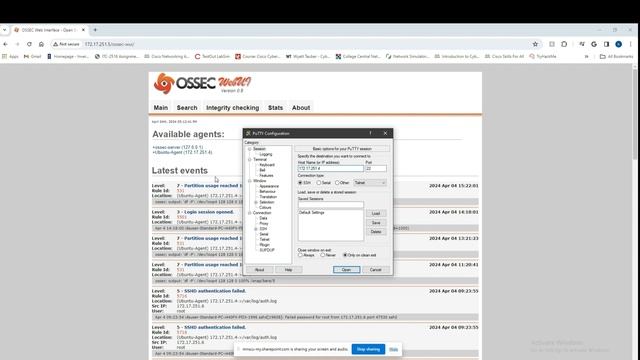Open the Apps bookmarks shortcut

[11, 56]
